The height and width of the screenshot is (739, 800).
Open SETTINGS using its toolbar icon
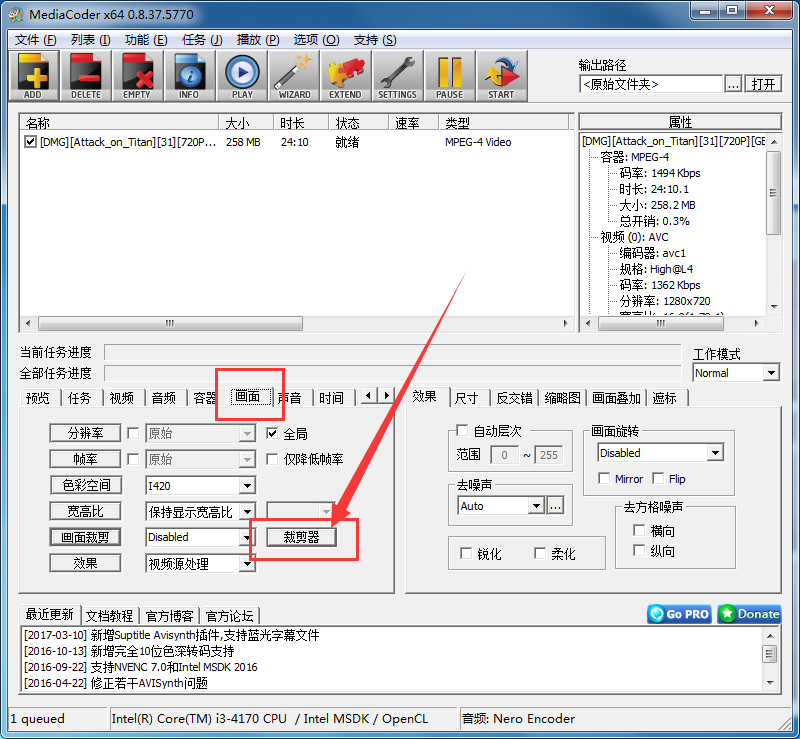click(398, 75)
